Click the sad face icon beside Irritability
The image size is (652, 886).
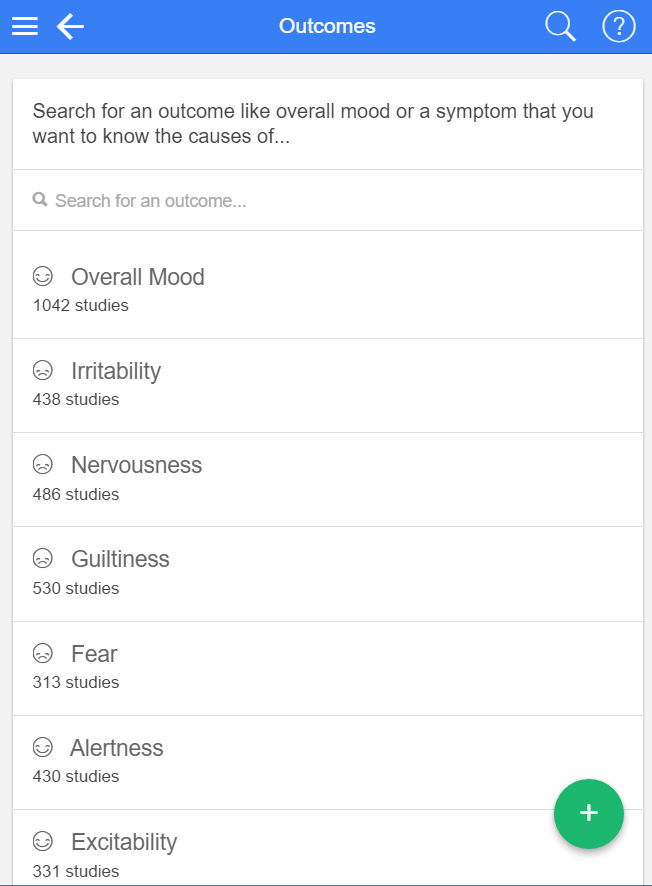pos(42,371)
